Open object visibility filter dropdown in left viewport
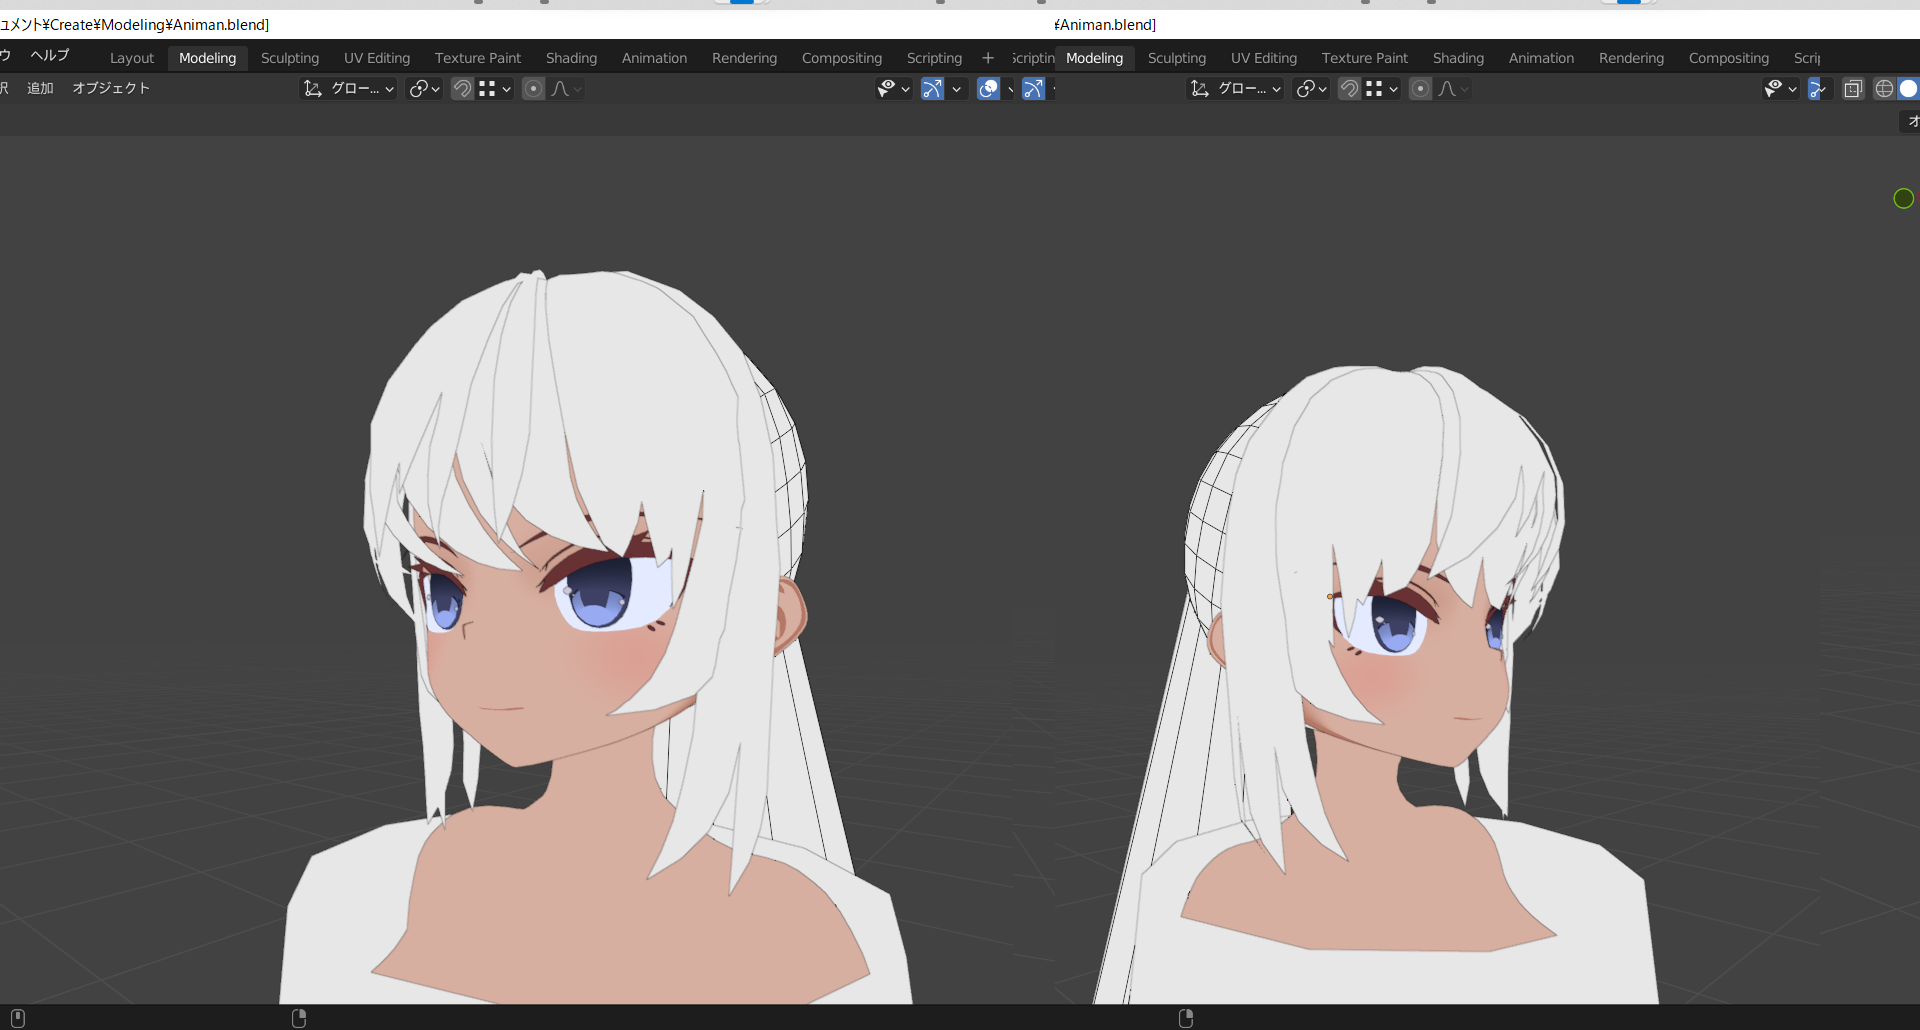 coord(893,89)
